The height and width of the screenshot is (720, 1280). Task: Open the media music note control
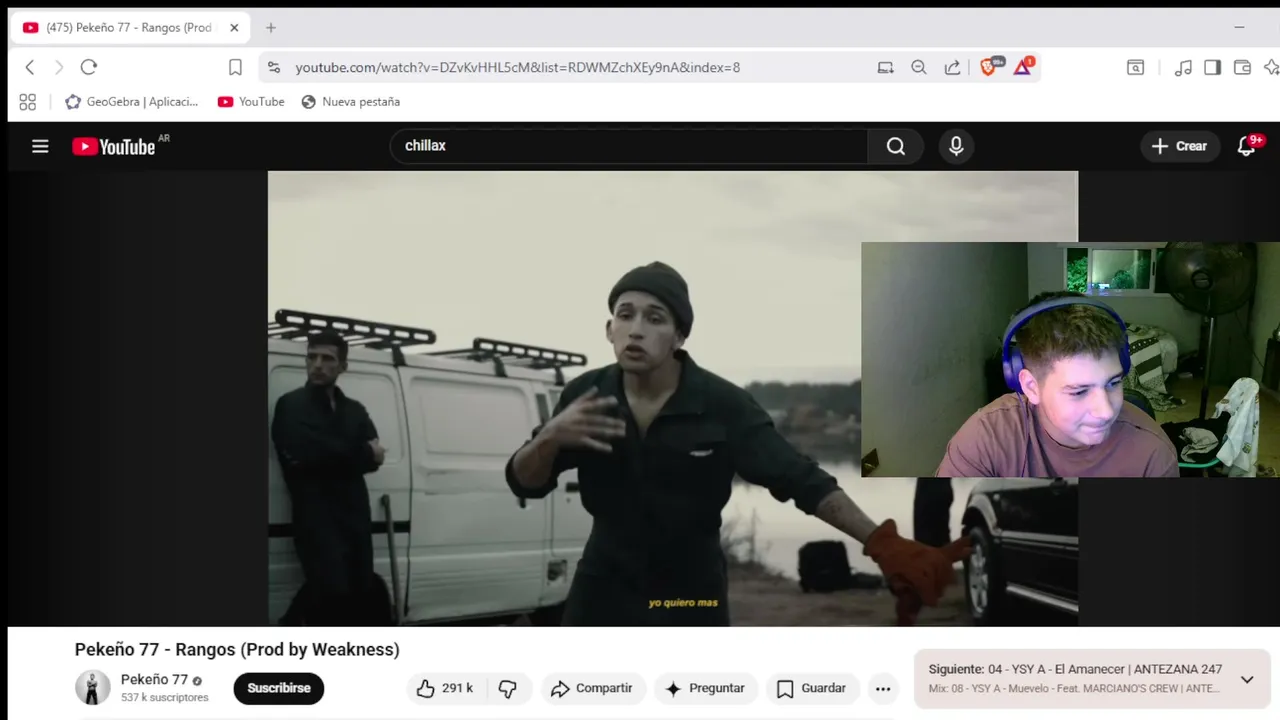[1183, 67]
